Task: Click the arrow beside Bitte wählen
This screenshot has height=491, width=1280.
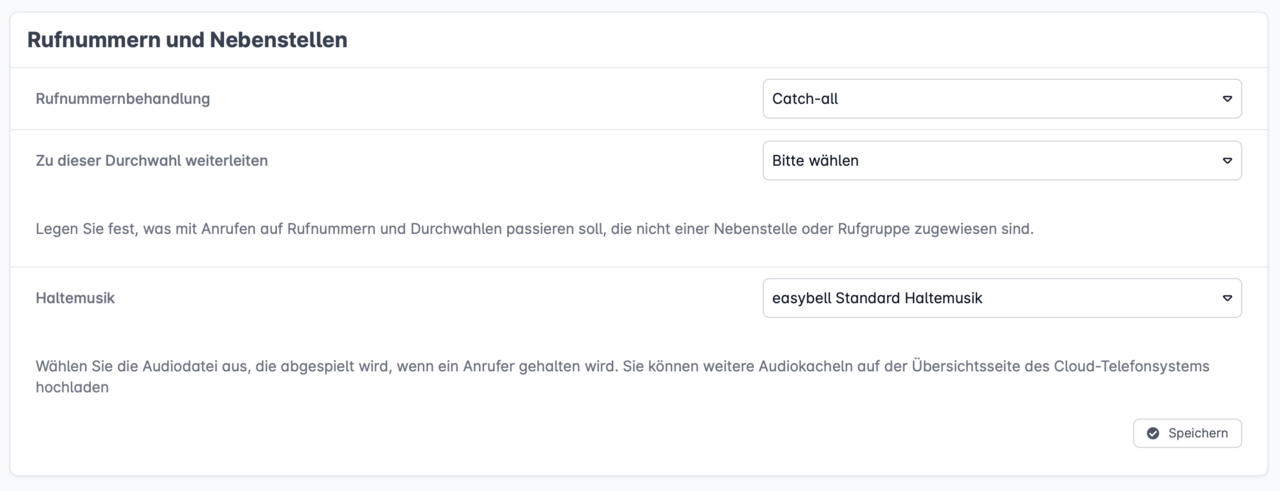Action: pyautogui.click(x=1227, y=160)
